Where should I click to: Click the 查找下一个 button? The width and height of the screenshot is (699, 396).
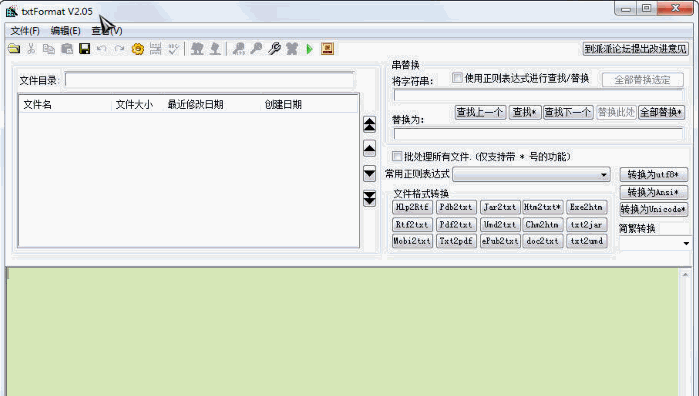coord(568,112)
